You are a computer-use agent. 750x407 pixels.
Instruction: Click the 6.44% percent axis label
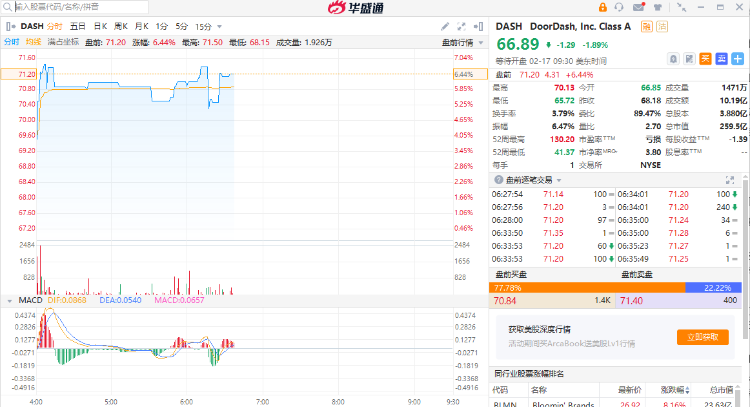point(463,74)
